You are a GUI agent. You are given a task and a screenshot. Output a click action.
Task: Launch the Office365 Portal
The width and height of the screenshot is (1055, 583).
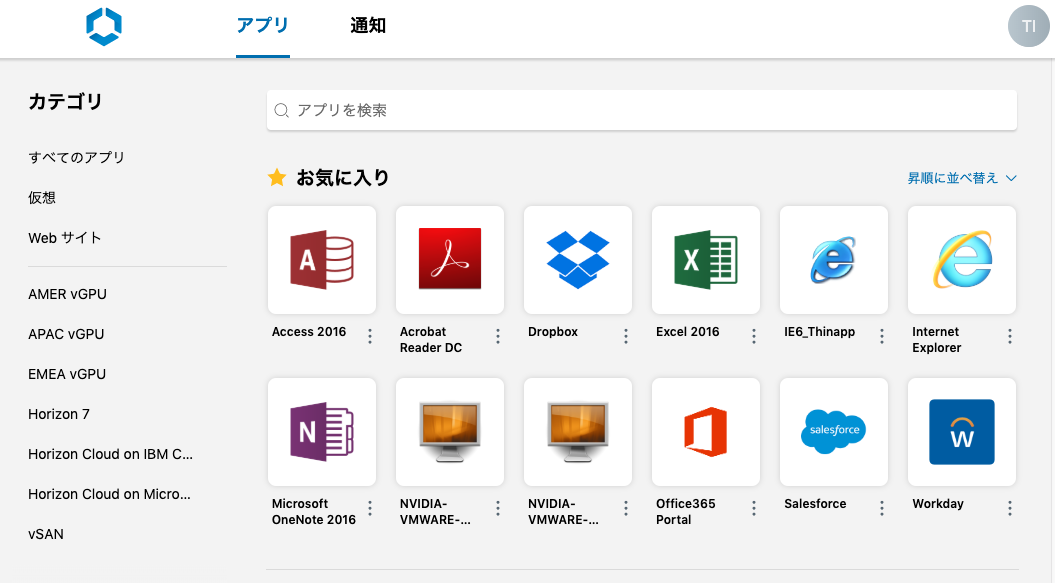coord(705,430)
